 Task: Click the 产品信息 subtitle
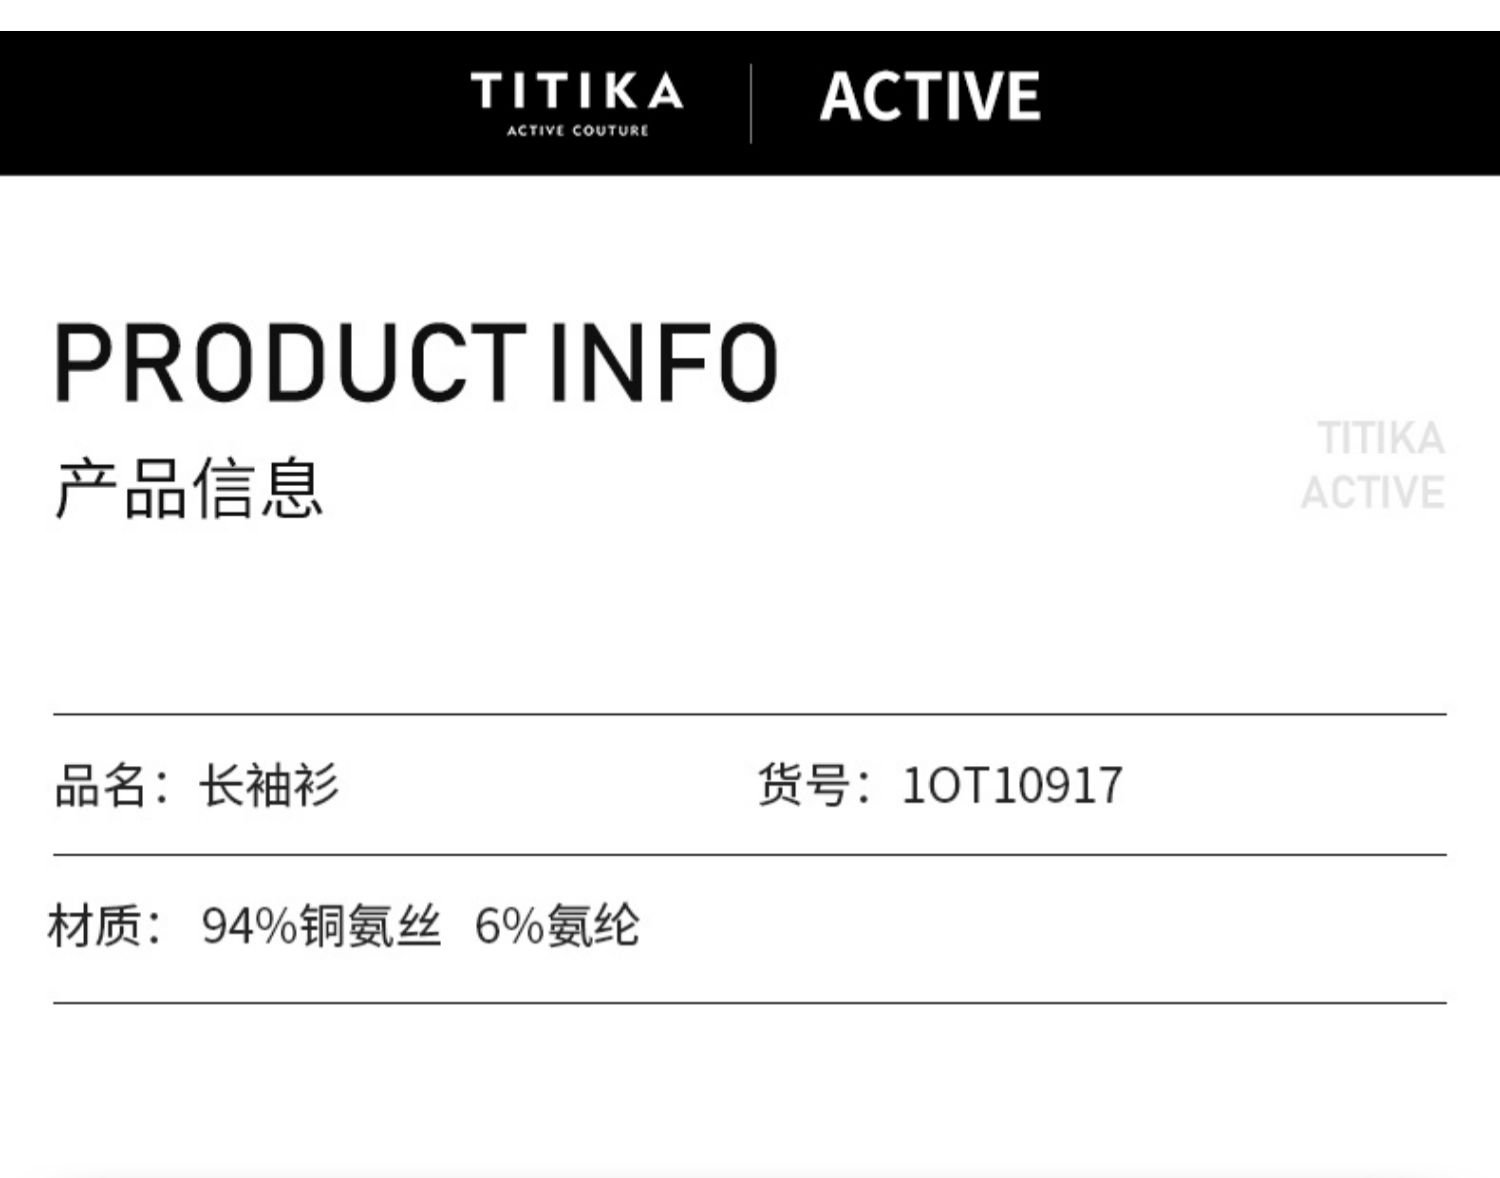click(189, 489)
